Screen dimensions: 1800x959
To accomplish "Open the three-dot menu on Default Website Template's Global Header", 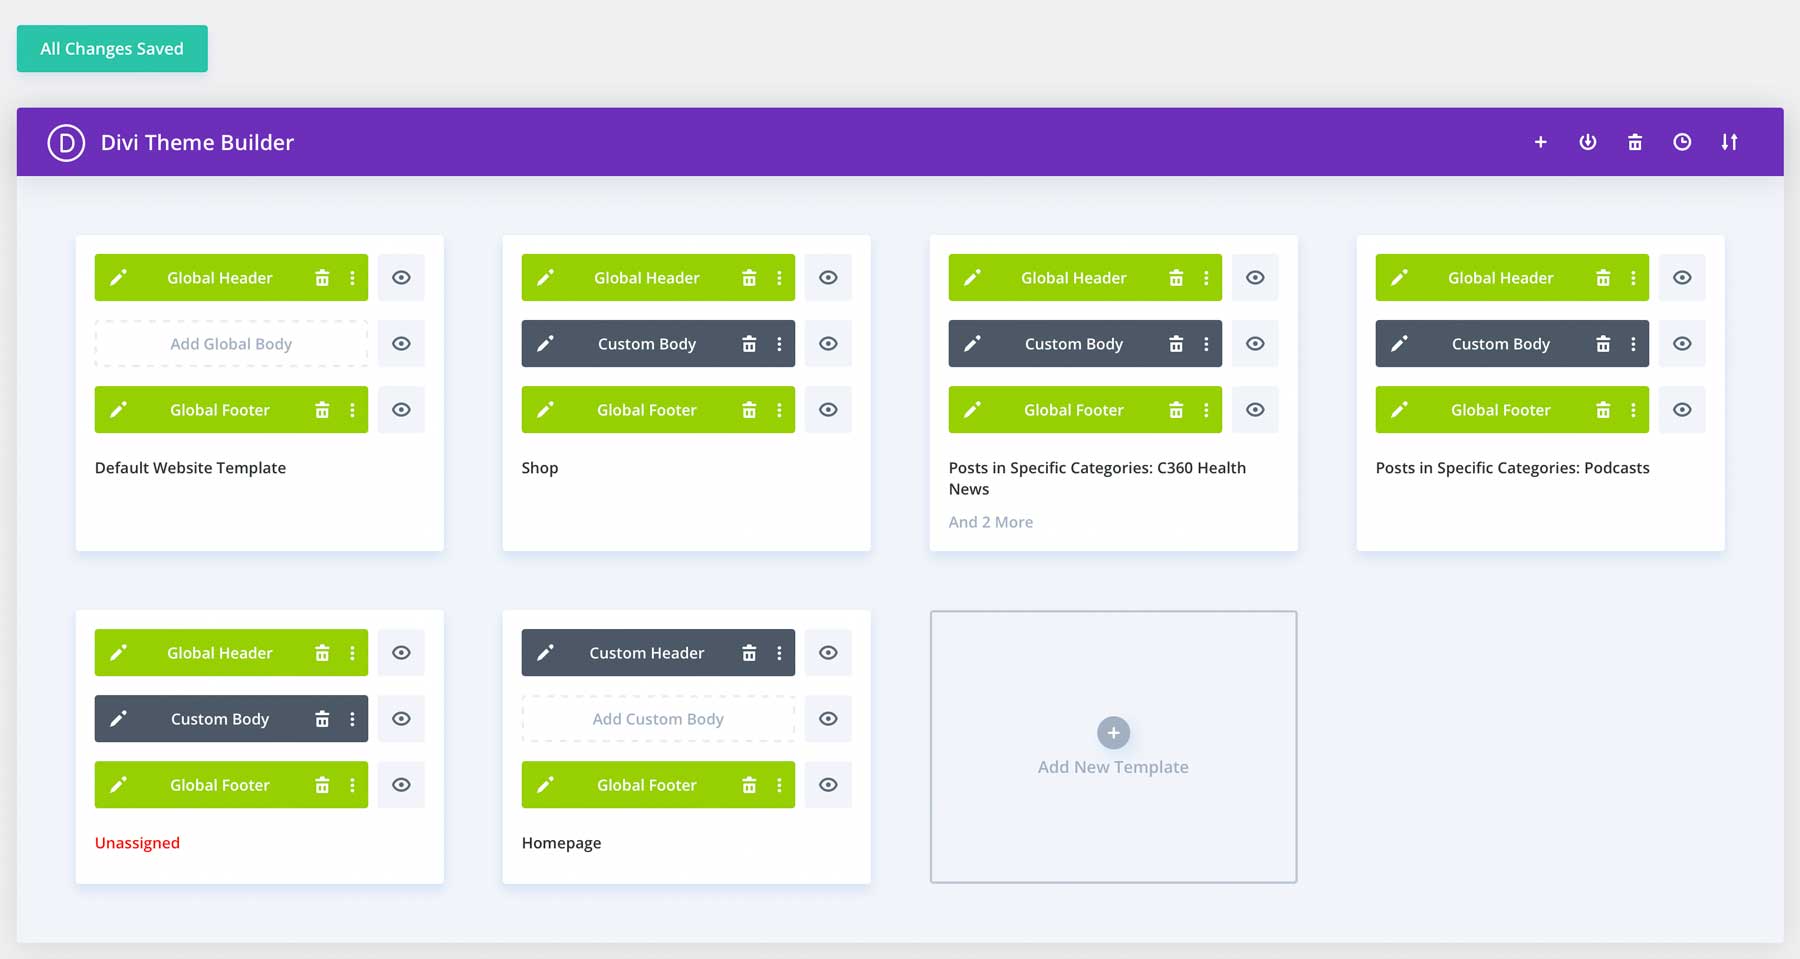I will [x=352, y=277].
